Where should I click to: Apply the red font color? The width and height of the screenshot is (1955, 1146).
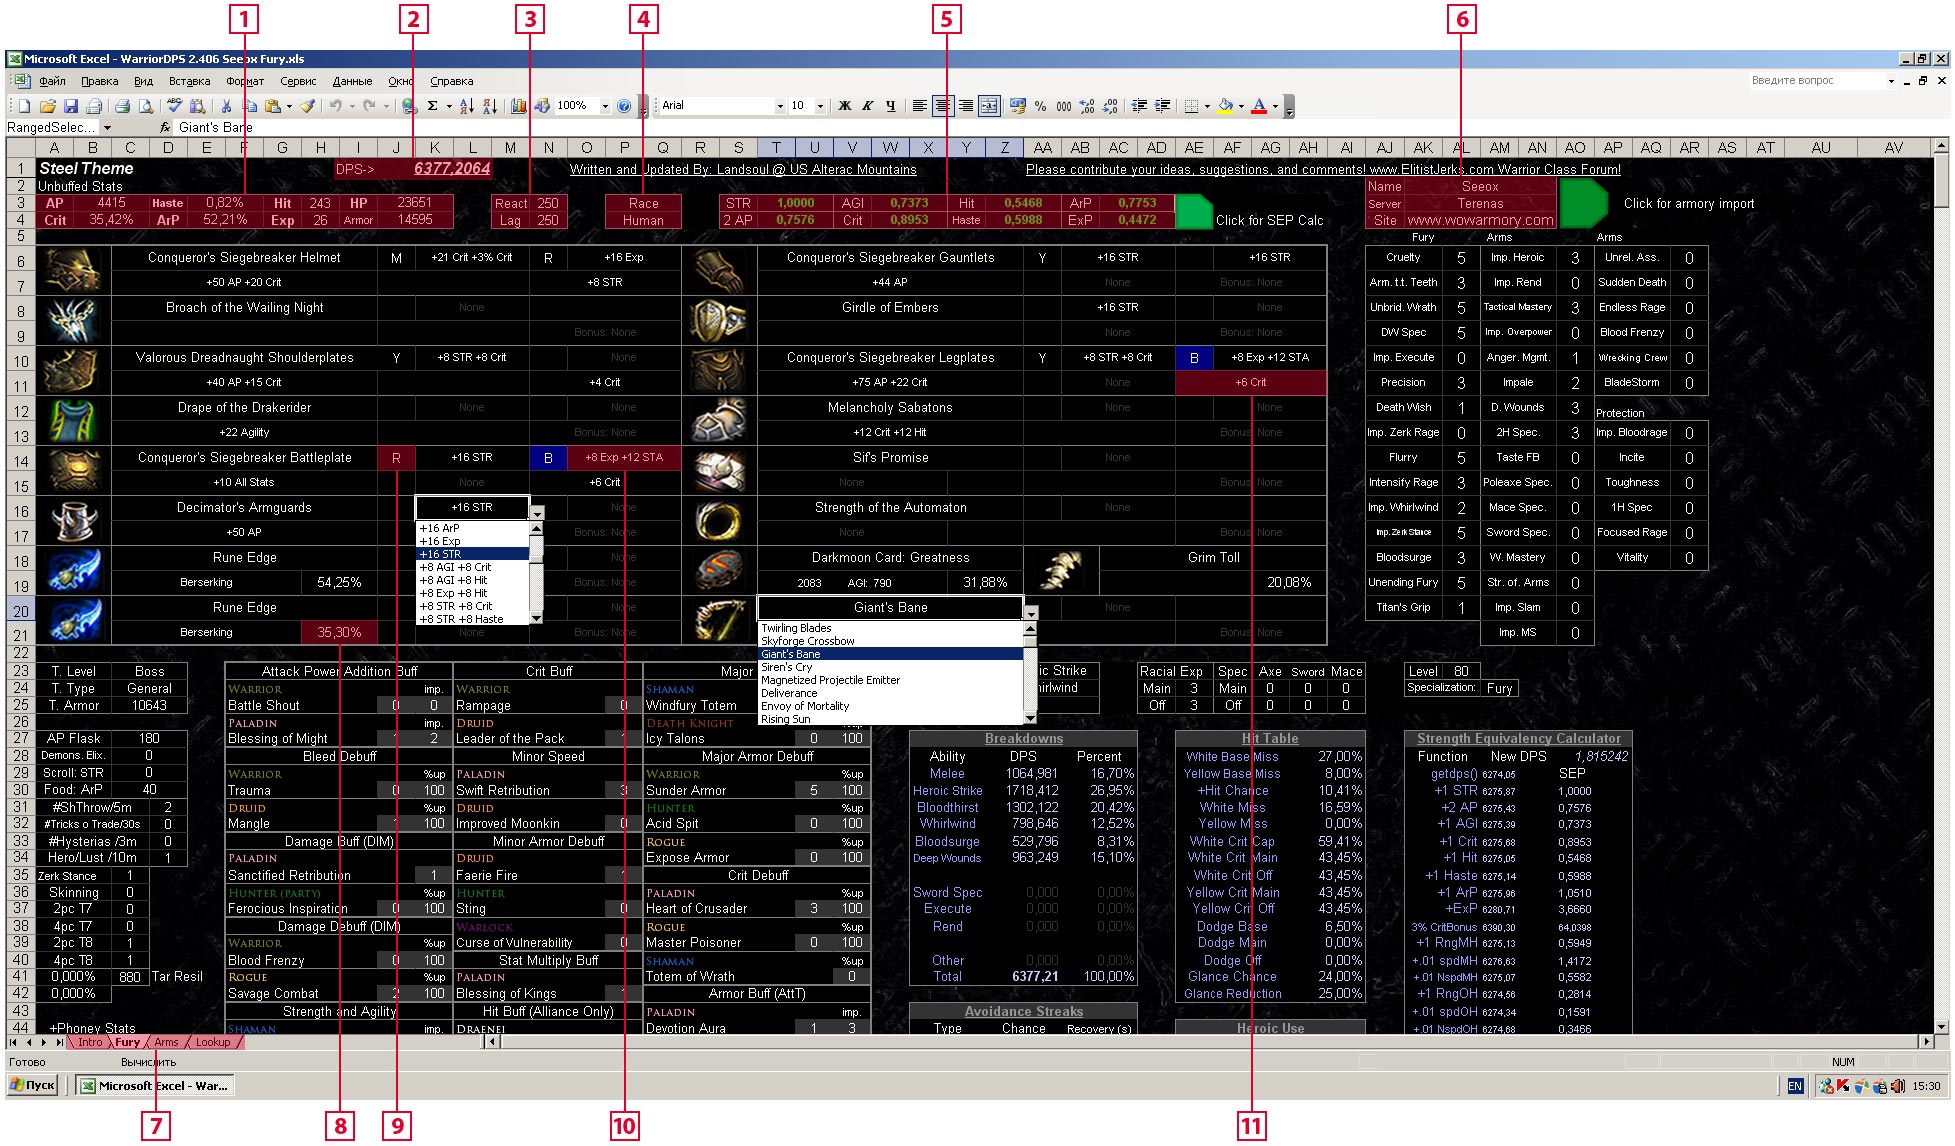click(1259, 106)
